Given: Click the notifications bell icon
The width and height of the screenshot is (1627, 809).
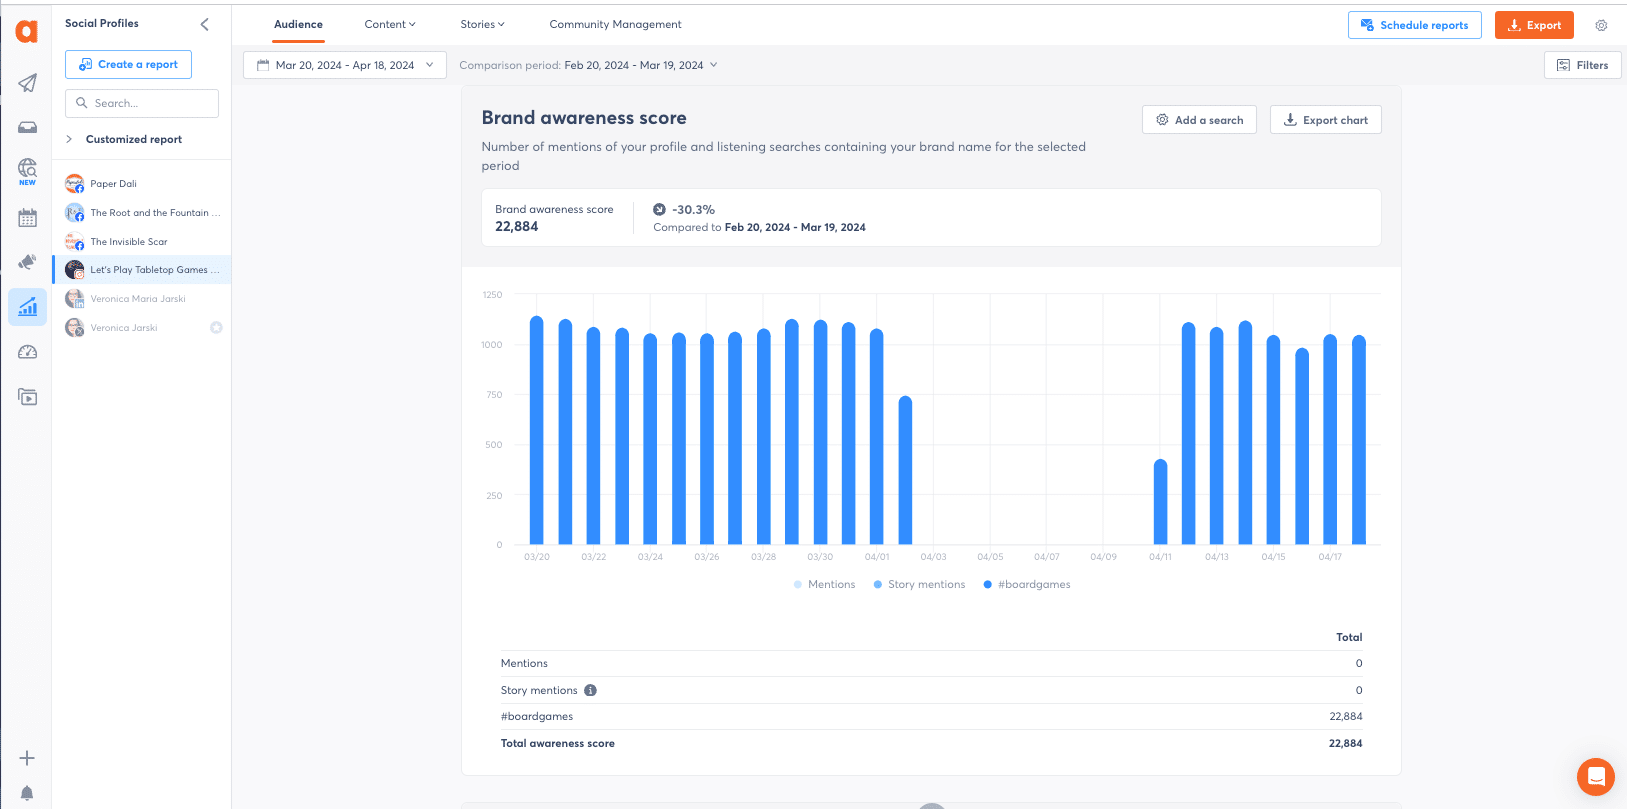Looking at the screenshot, I should pos(27,793).
